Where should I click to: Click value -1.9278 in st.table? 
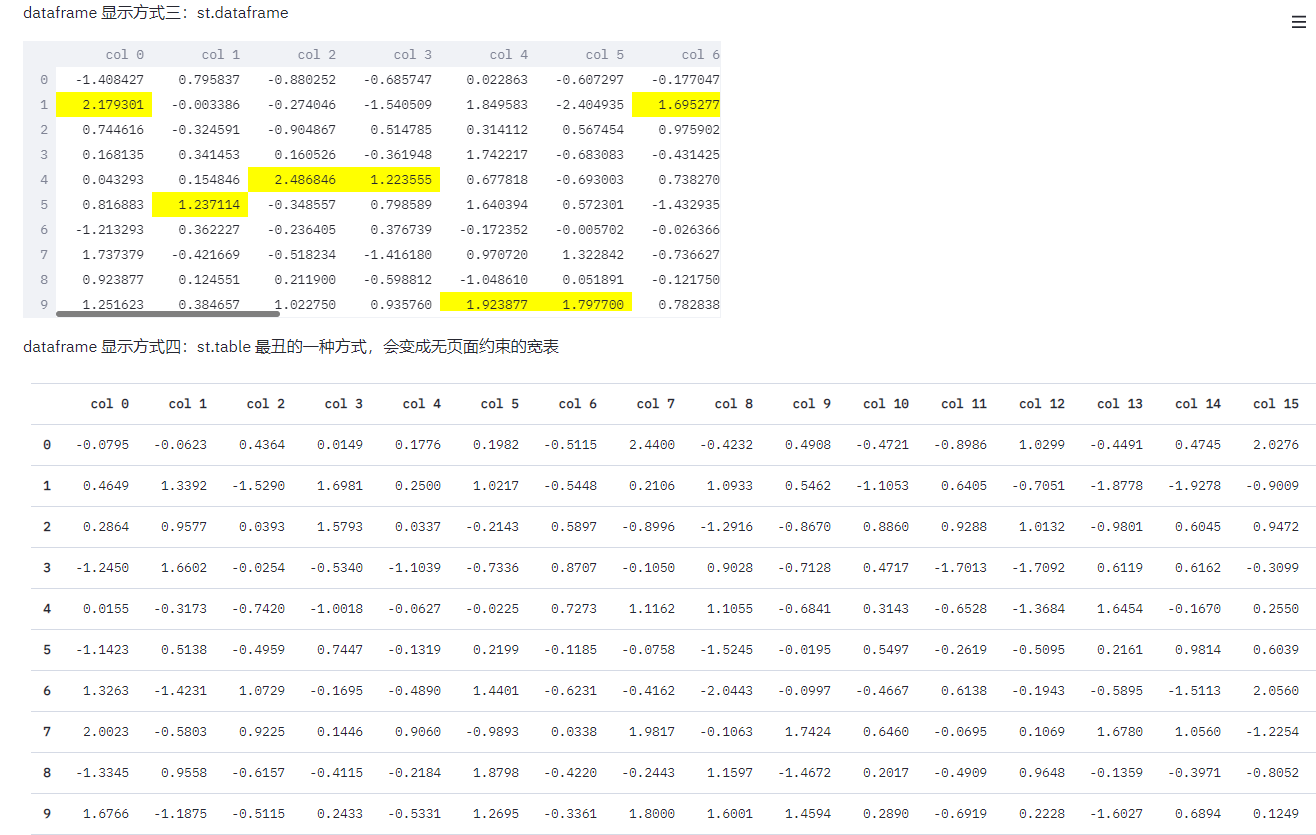[x=1194, y=486]
